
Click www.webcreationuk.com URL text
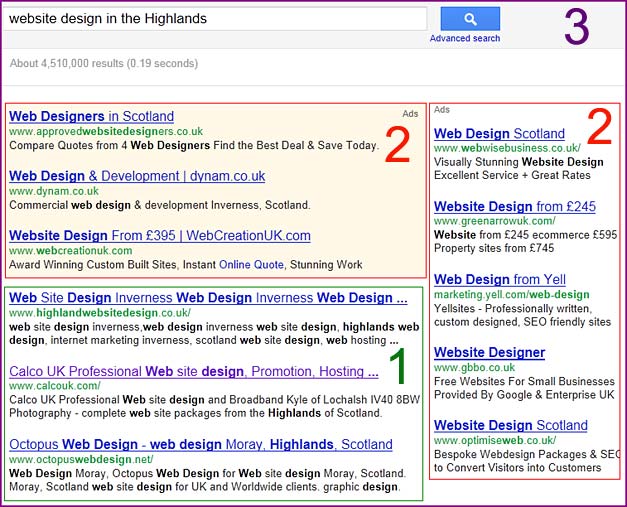[x=71, y=251]
